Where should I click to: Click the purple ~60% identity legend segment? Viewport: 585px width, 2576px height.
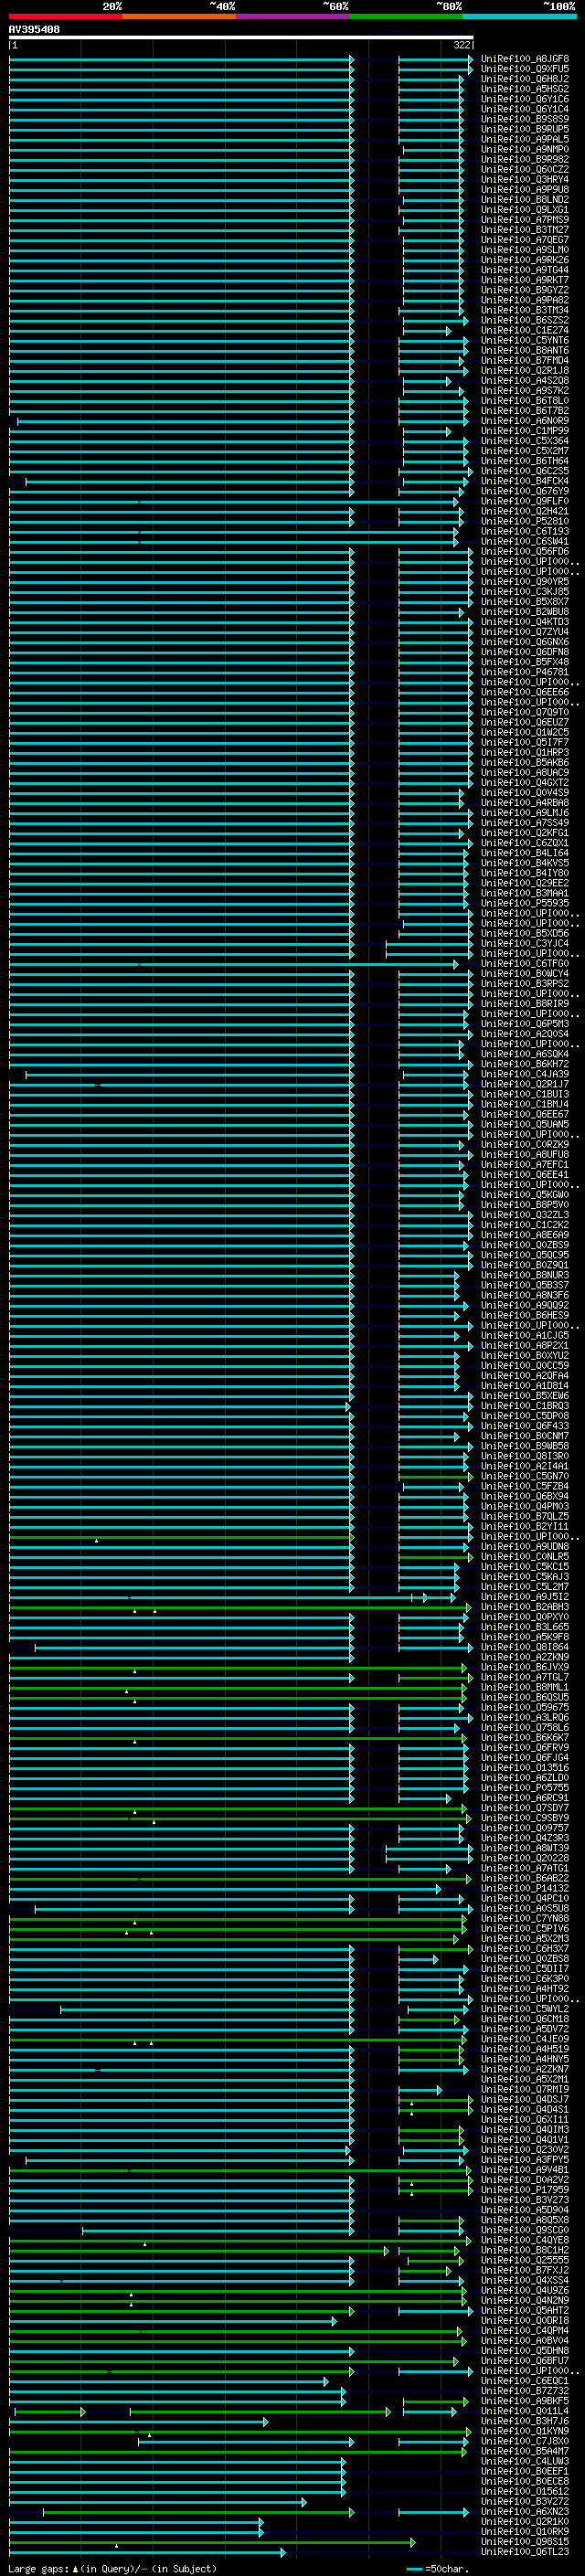[x=293, y=16]
